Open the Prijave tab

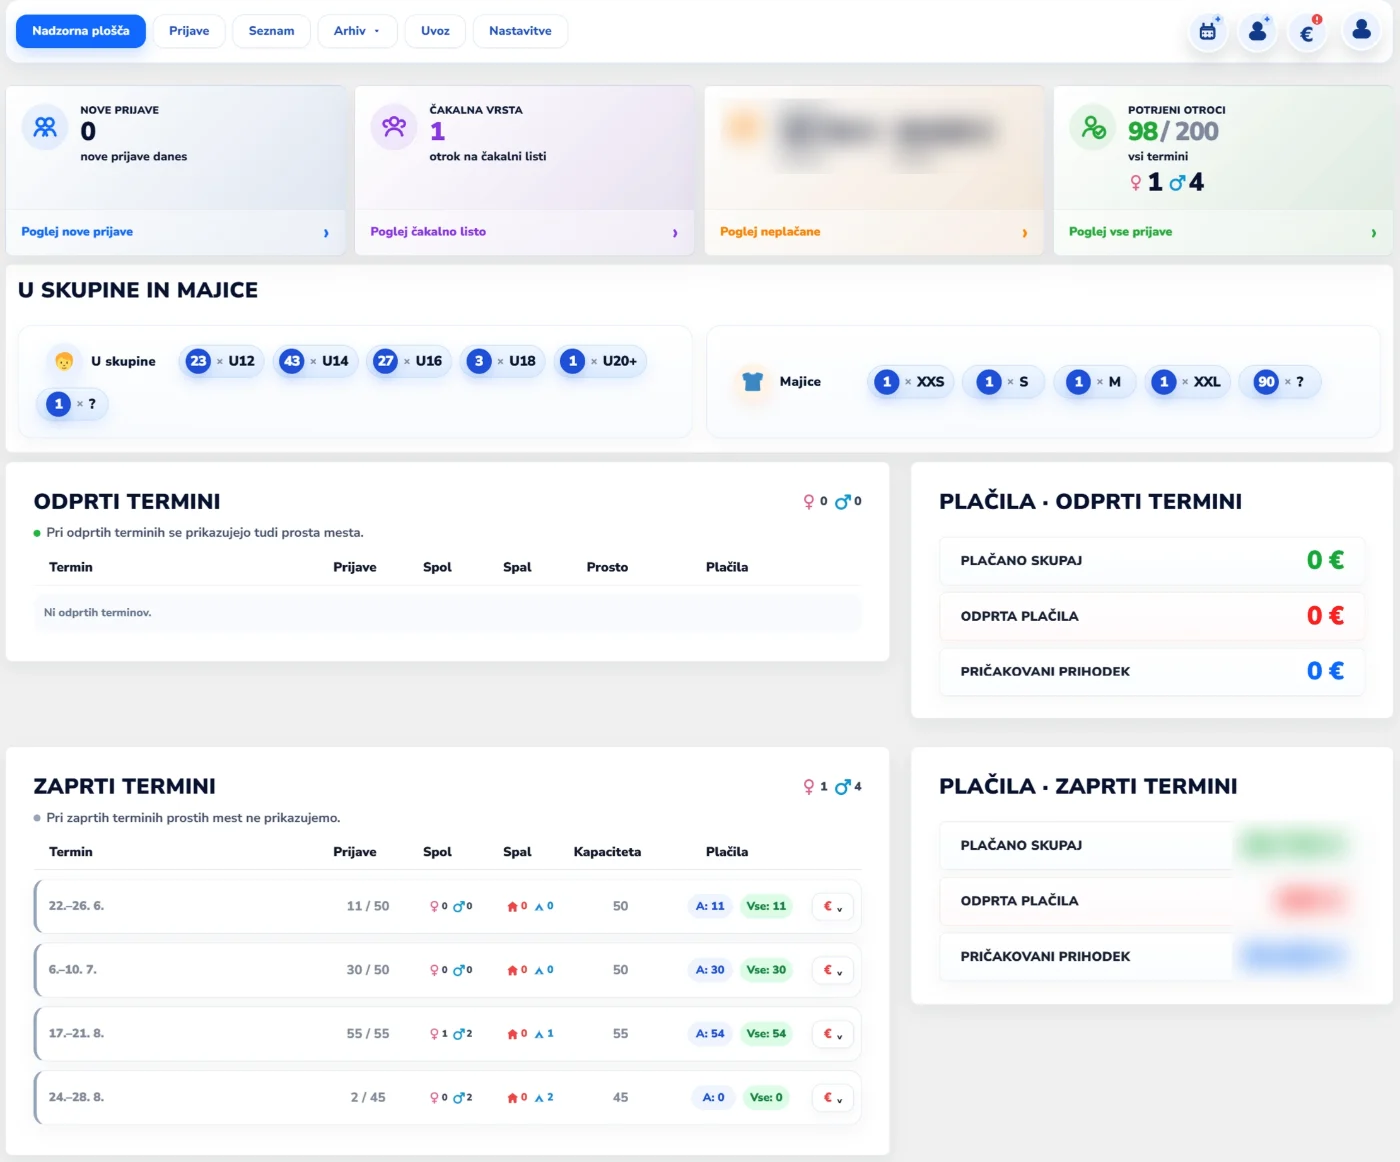[189, 31]
